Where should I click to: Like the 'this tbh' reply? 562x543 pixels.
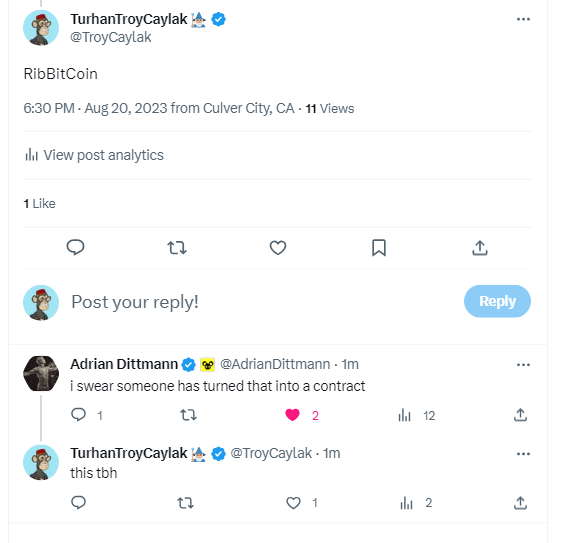pyautogui.click(x=293, y=503)
